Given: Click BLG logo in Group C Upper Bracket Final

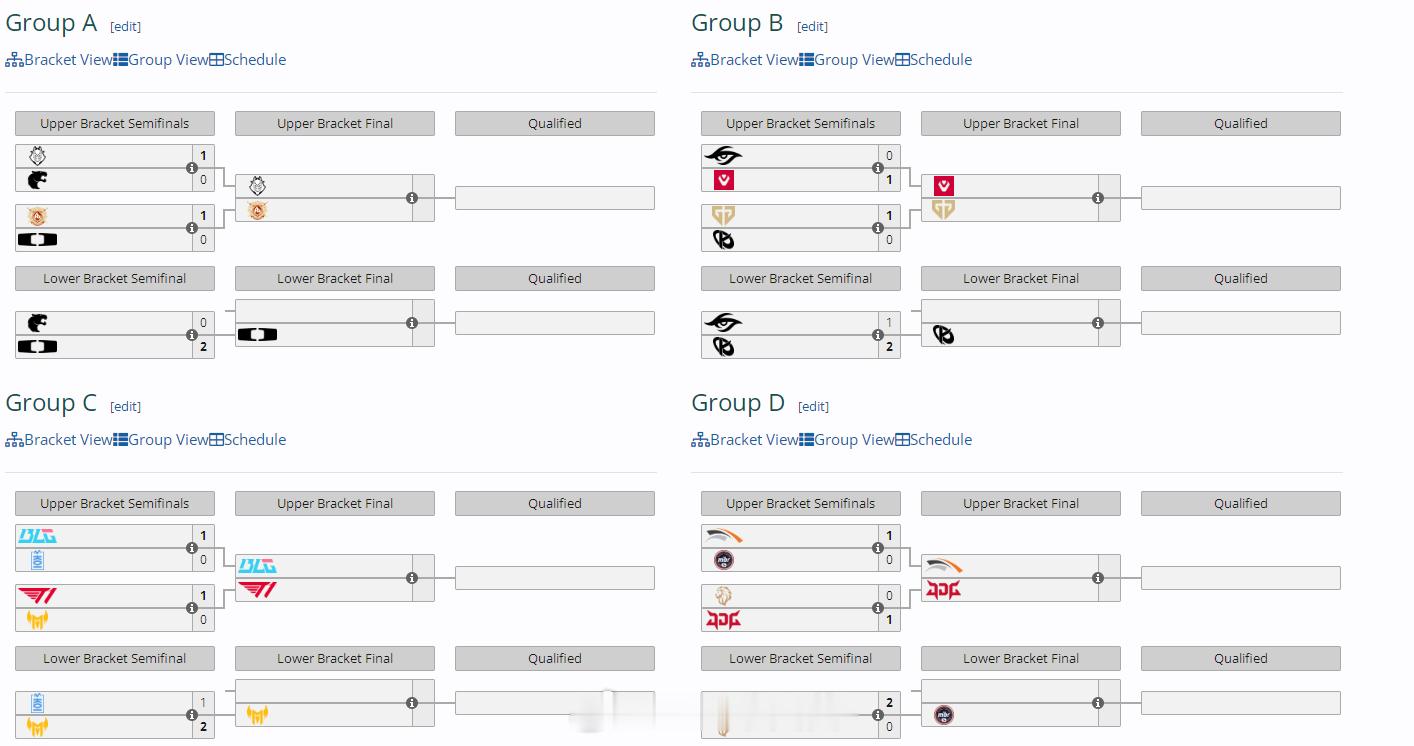Looking at the screenshot, I should pos(257,566).
